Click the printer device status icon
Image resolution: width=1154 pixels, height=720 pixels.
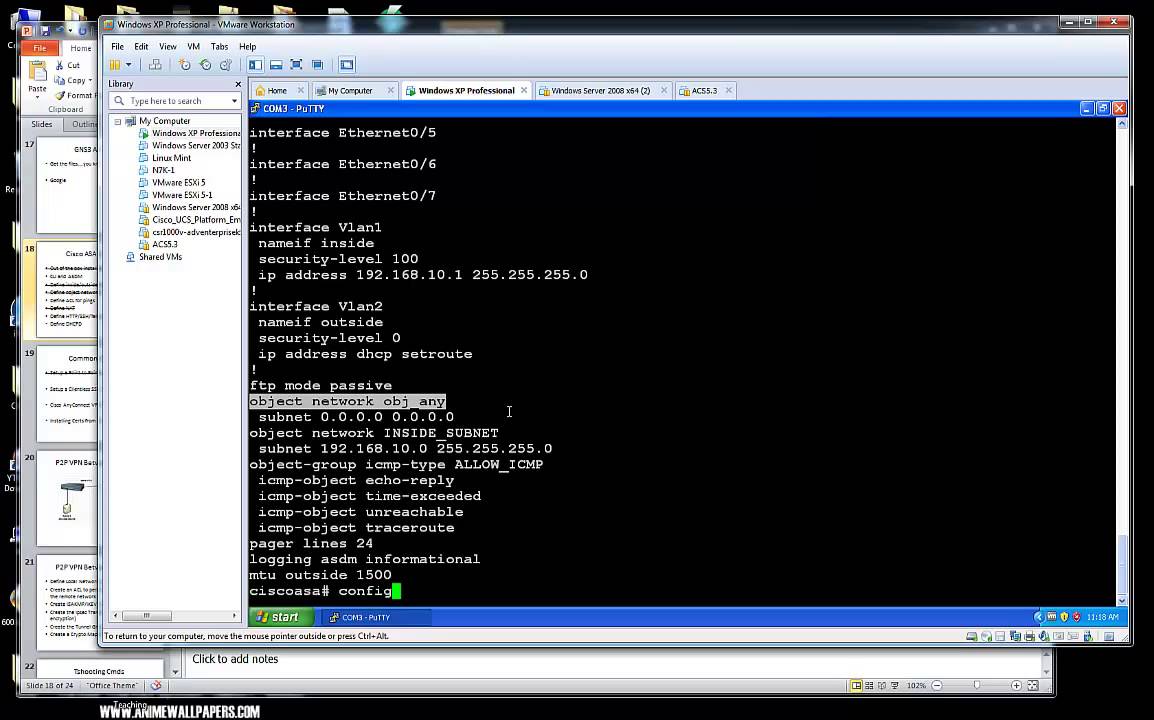1030,636
